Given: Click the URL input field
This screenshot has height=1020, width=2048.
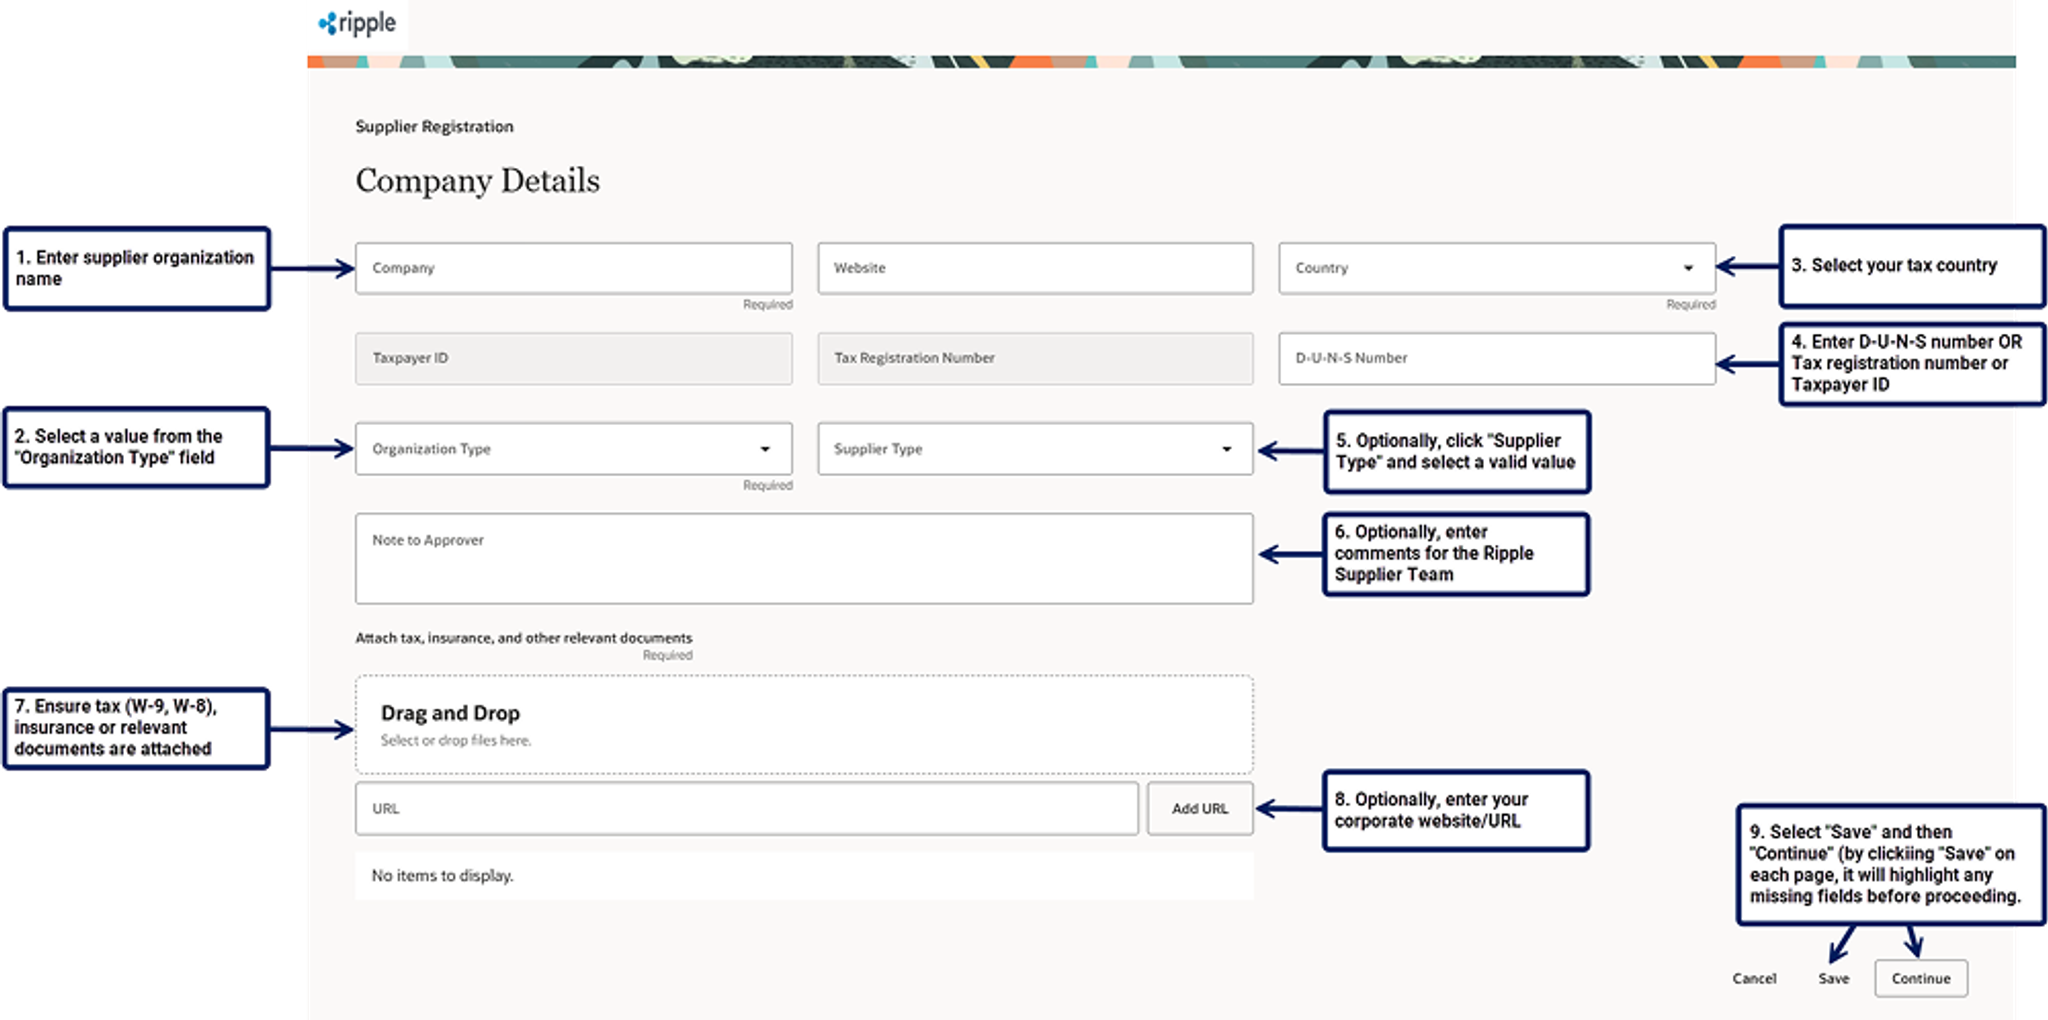Looking at the screenshot, I should 747,809.
